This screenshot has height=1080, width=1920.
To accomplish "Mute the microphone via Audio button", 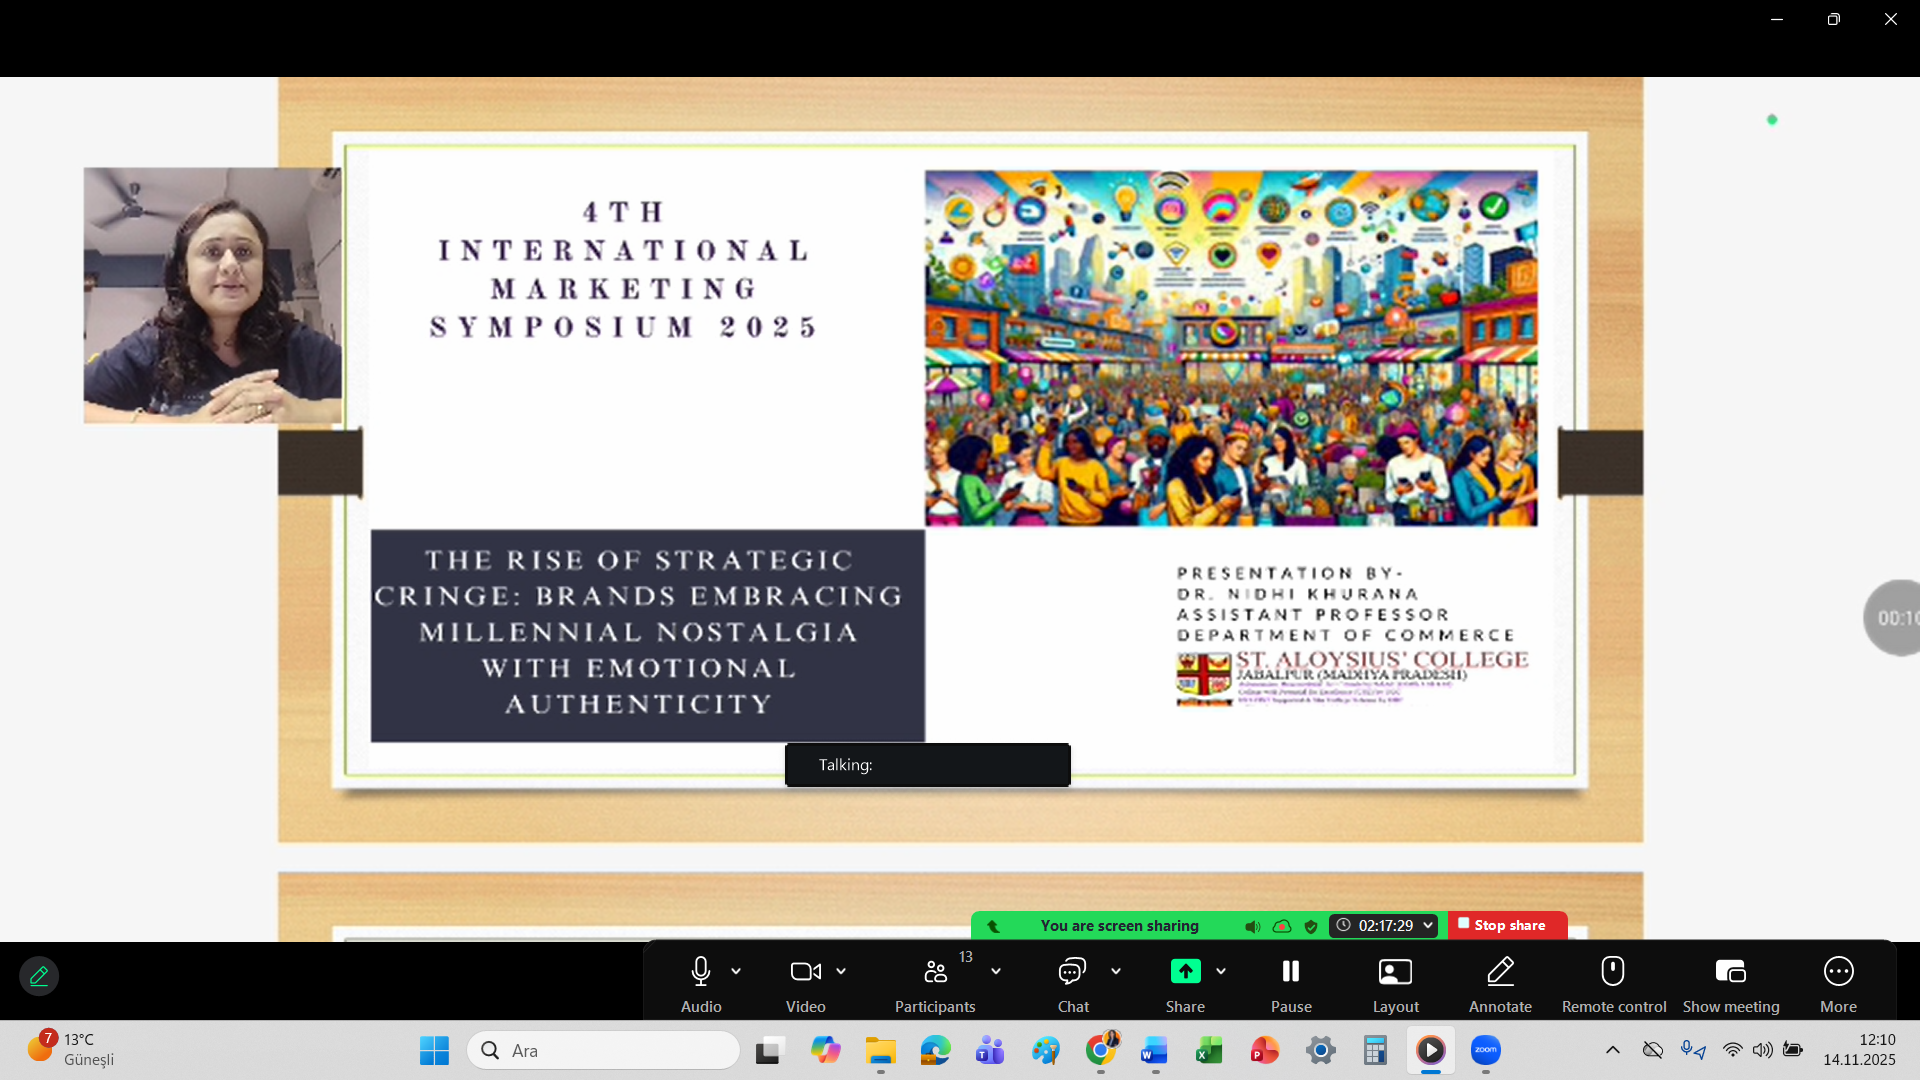I will point(700,972).
